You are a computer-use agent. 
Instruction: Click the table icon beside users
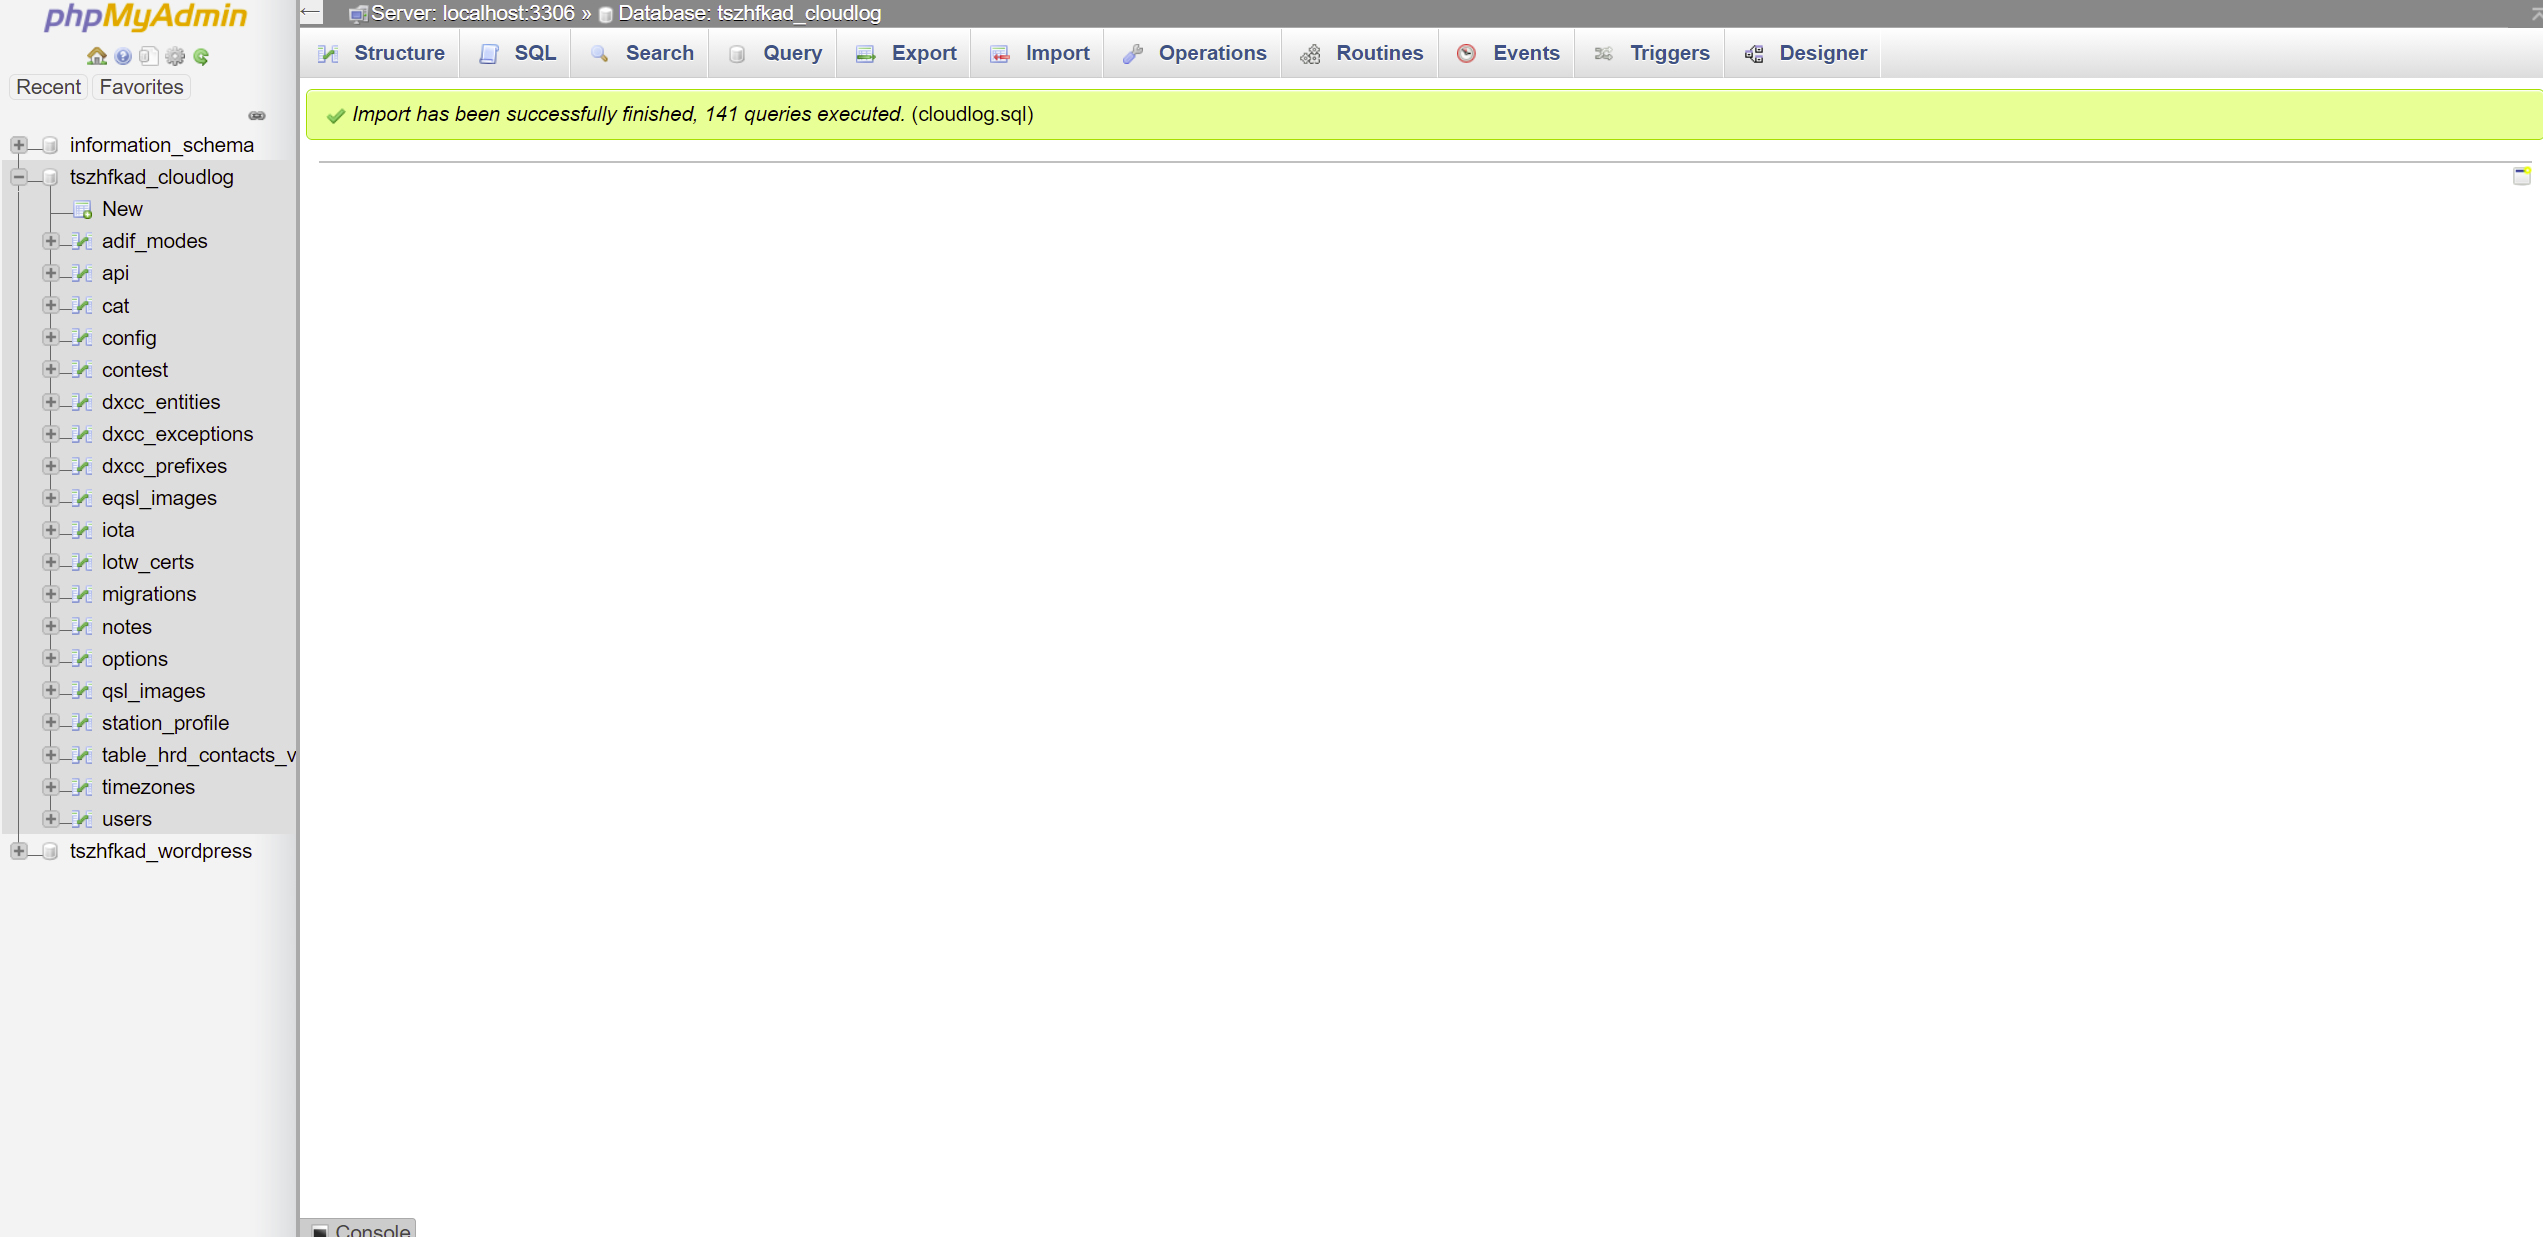83,819
